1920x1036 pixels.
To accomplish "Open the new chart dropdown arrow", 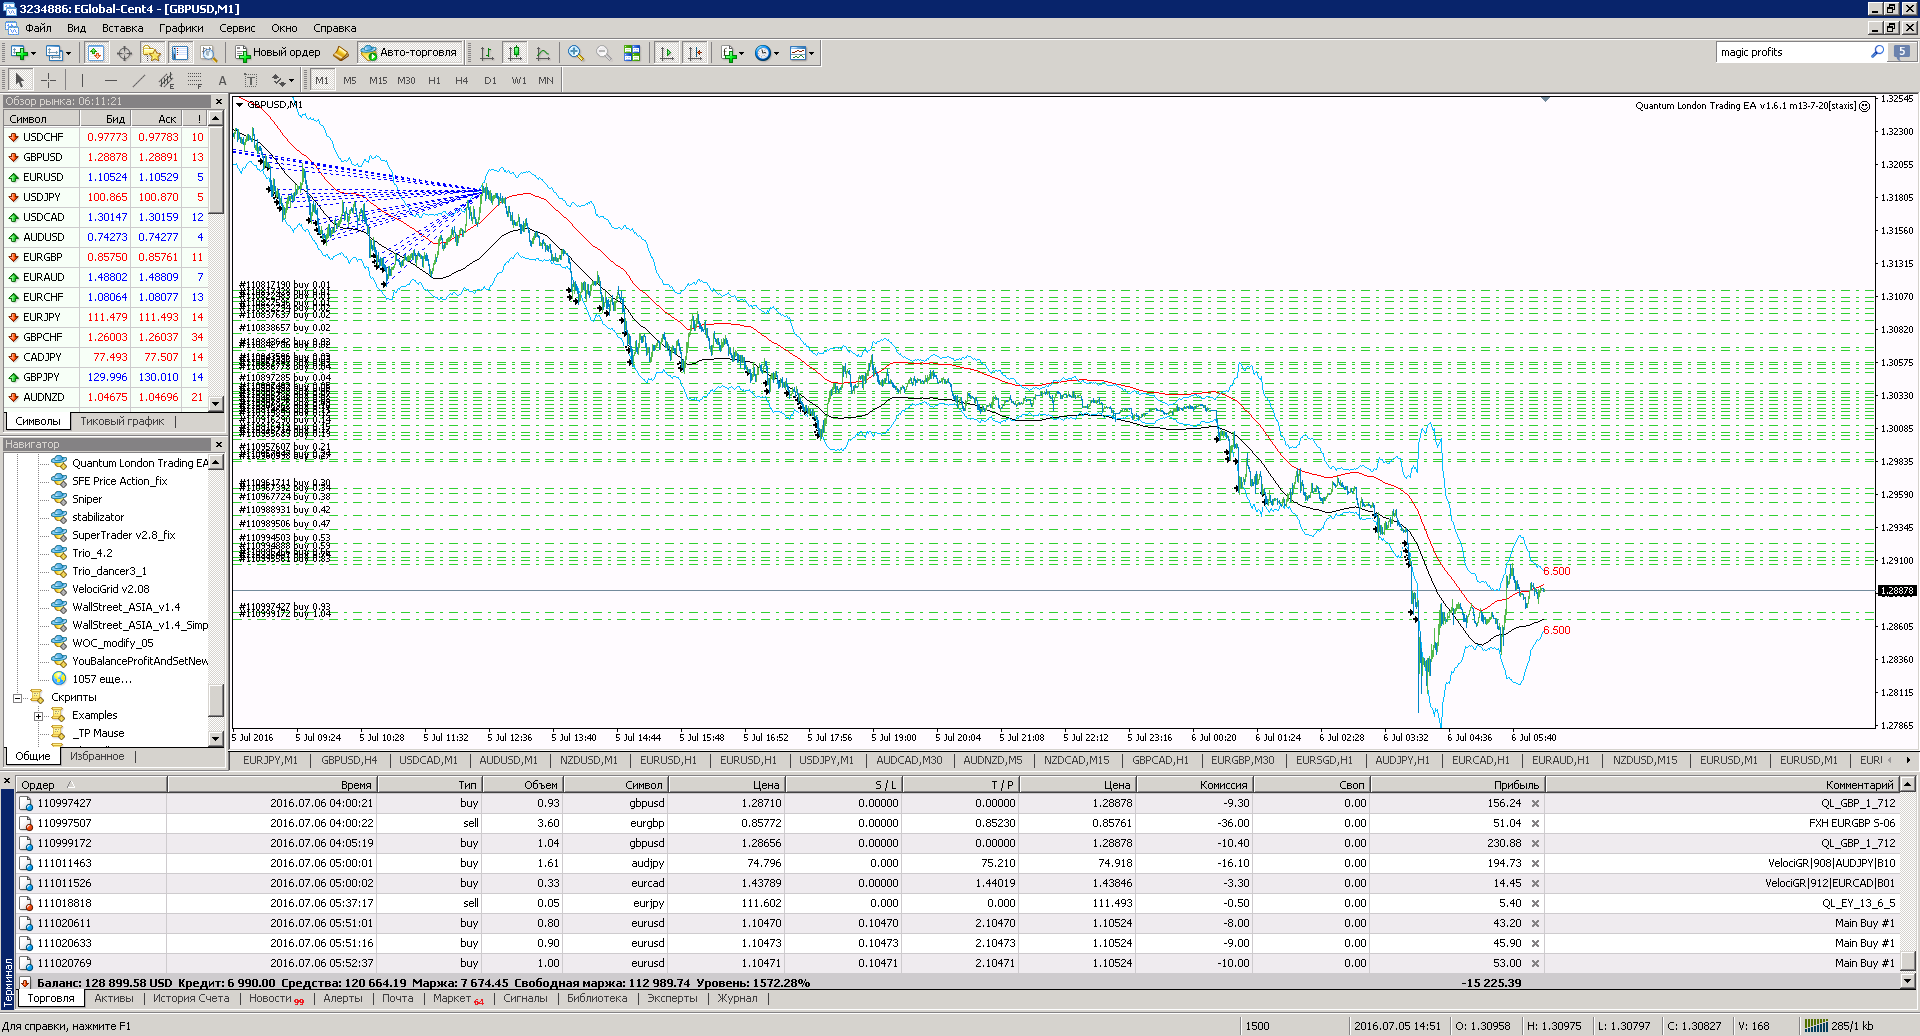I will coord(34,54).
